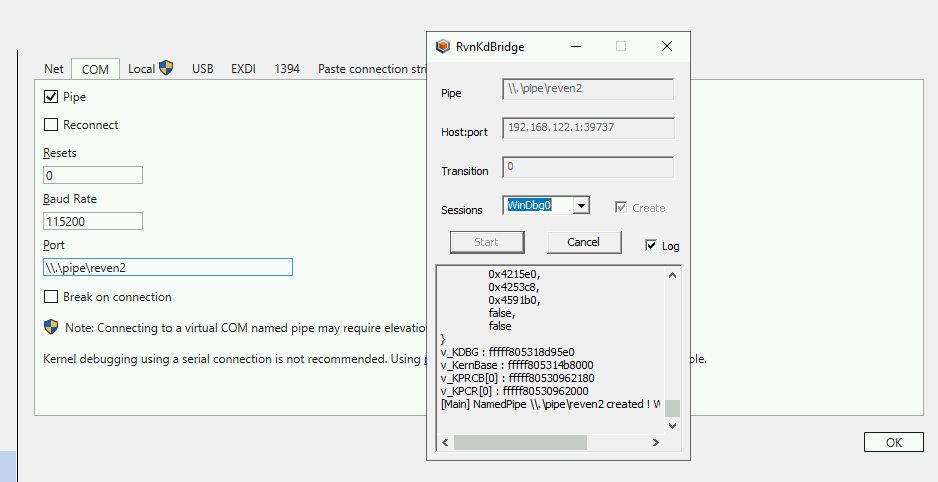Enable the Reconnect checkbox
The height and width of the screenshot is (482, 938).
coord(51,124)
